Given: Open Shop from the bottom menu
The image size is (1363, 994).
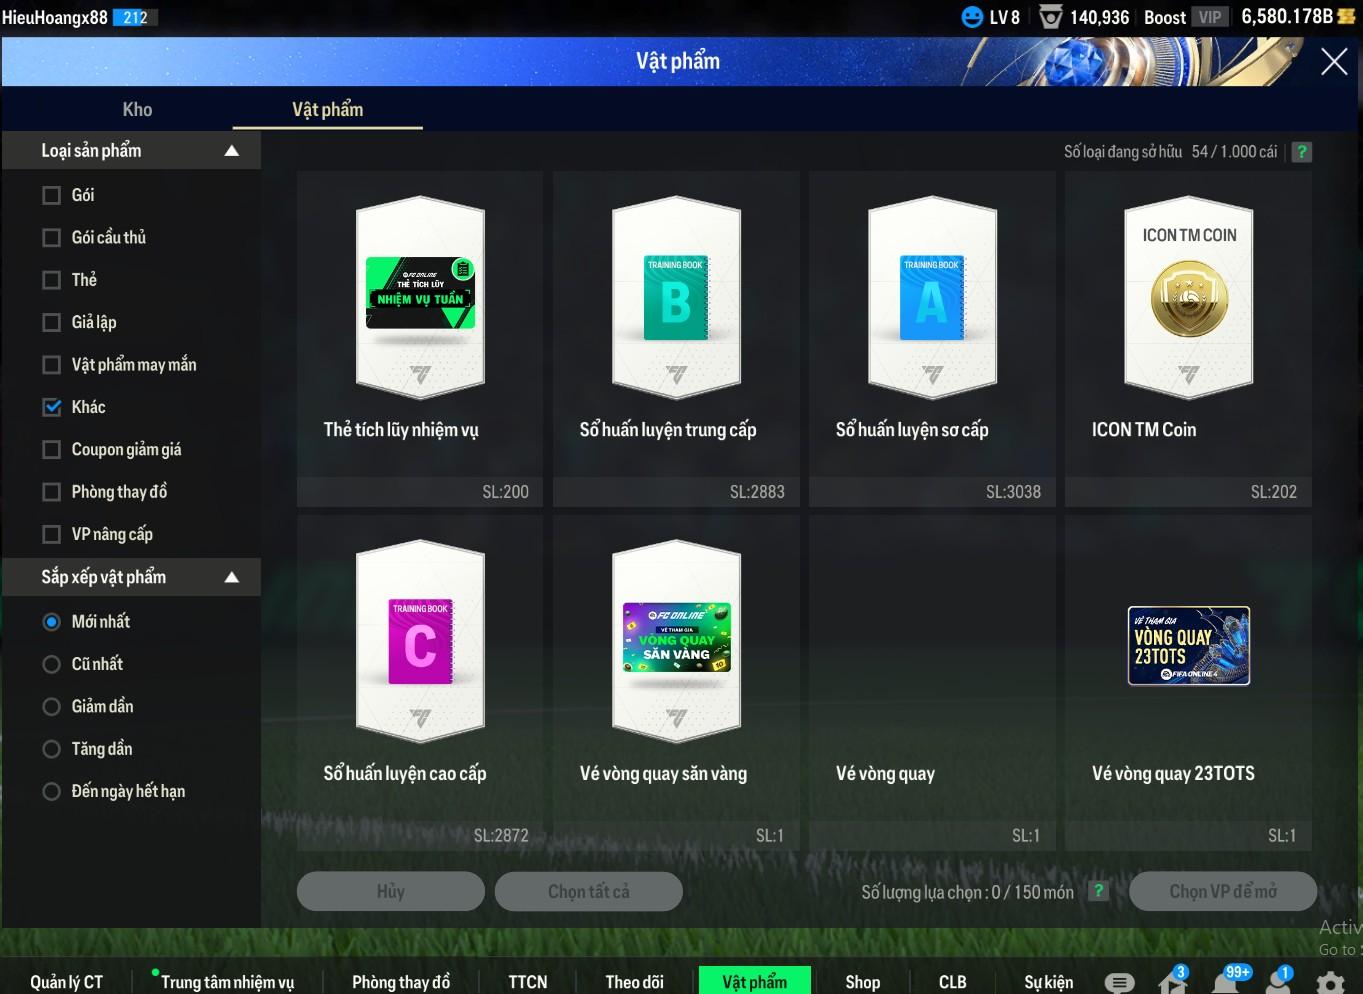Looking at the screenshot, I should pos(862,982).
